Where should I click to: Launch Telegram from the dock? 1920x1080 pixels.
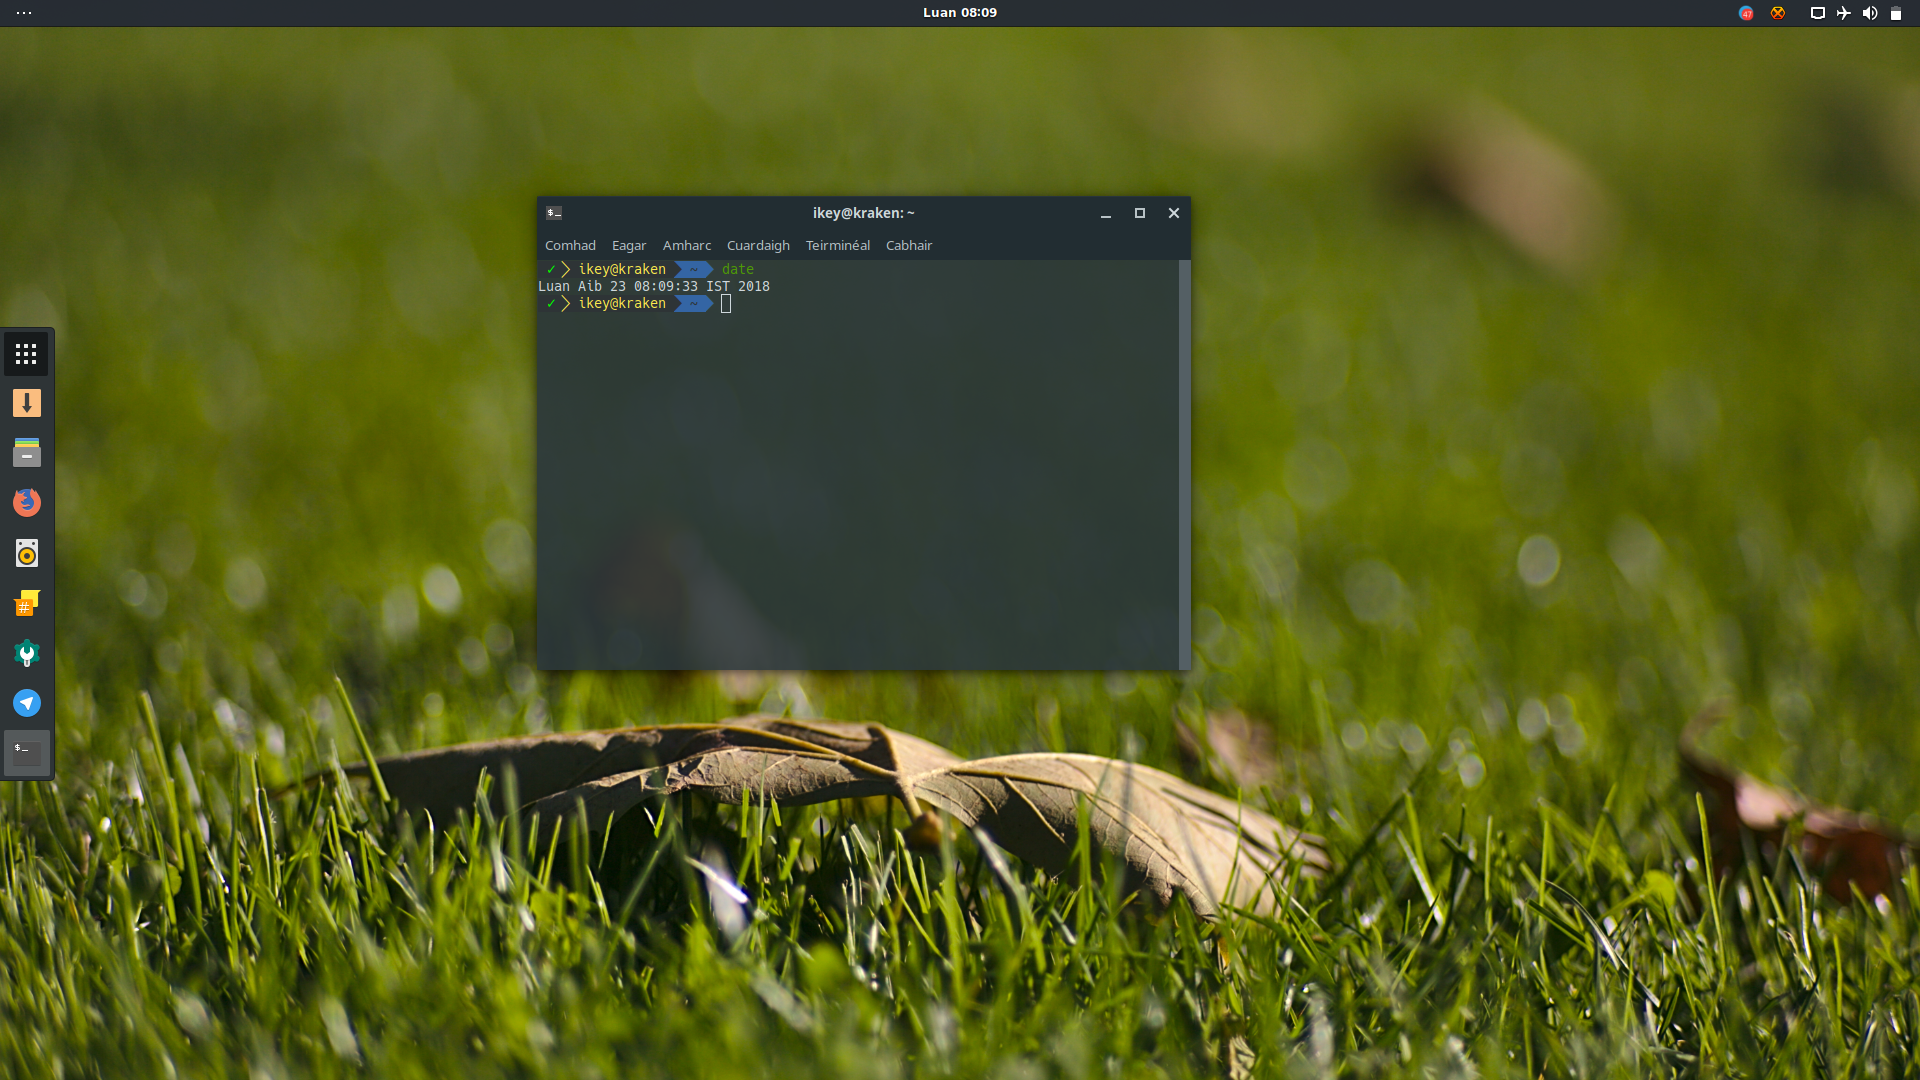[27, 703]
